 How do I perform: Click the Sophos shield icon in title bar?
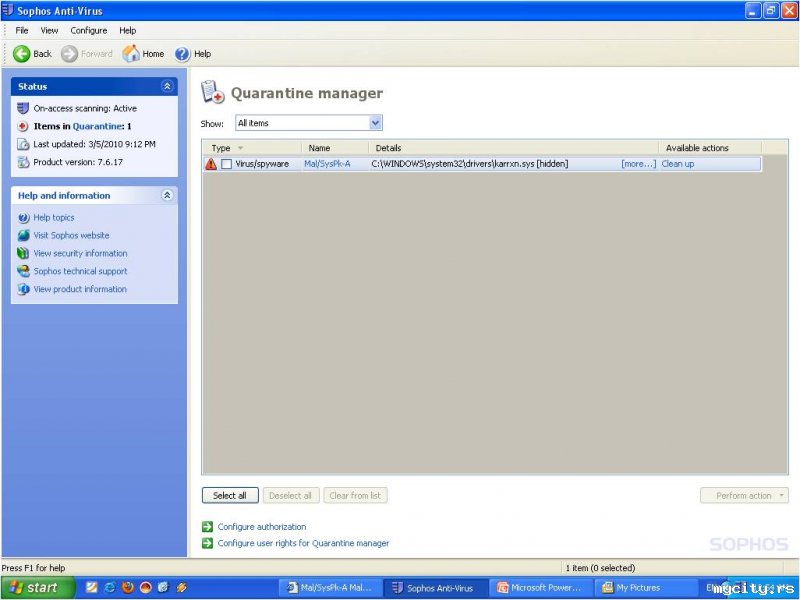pyautogui.click(x=8, y=10)
